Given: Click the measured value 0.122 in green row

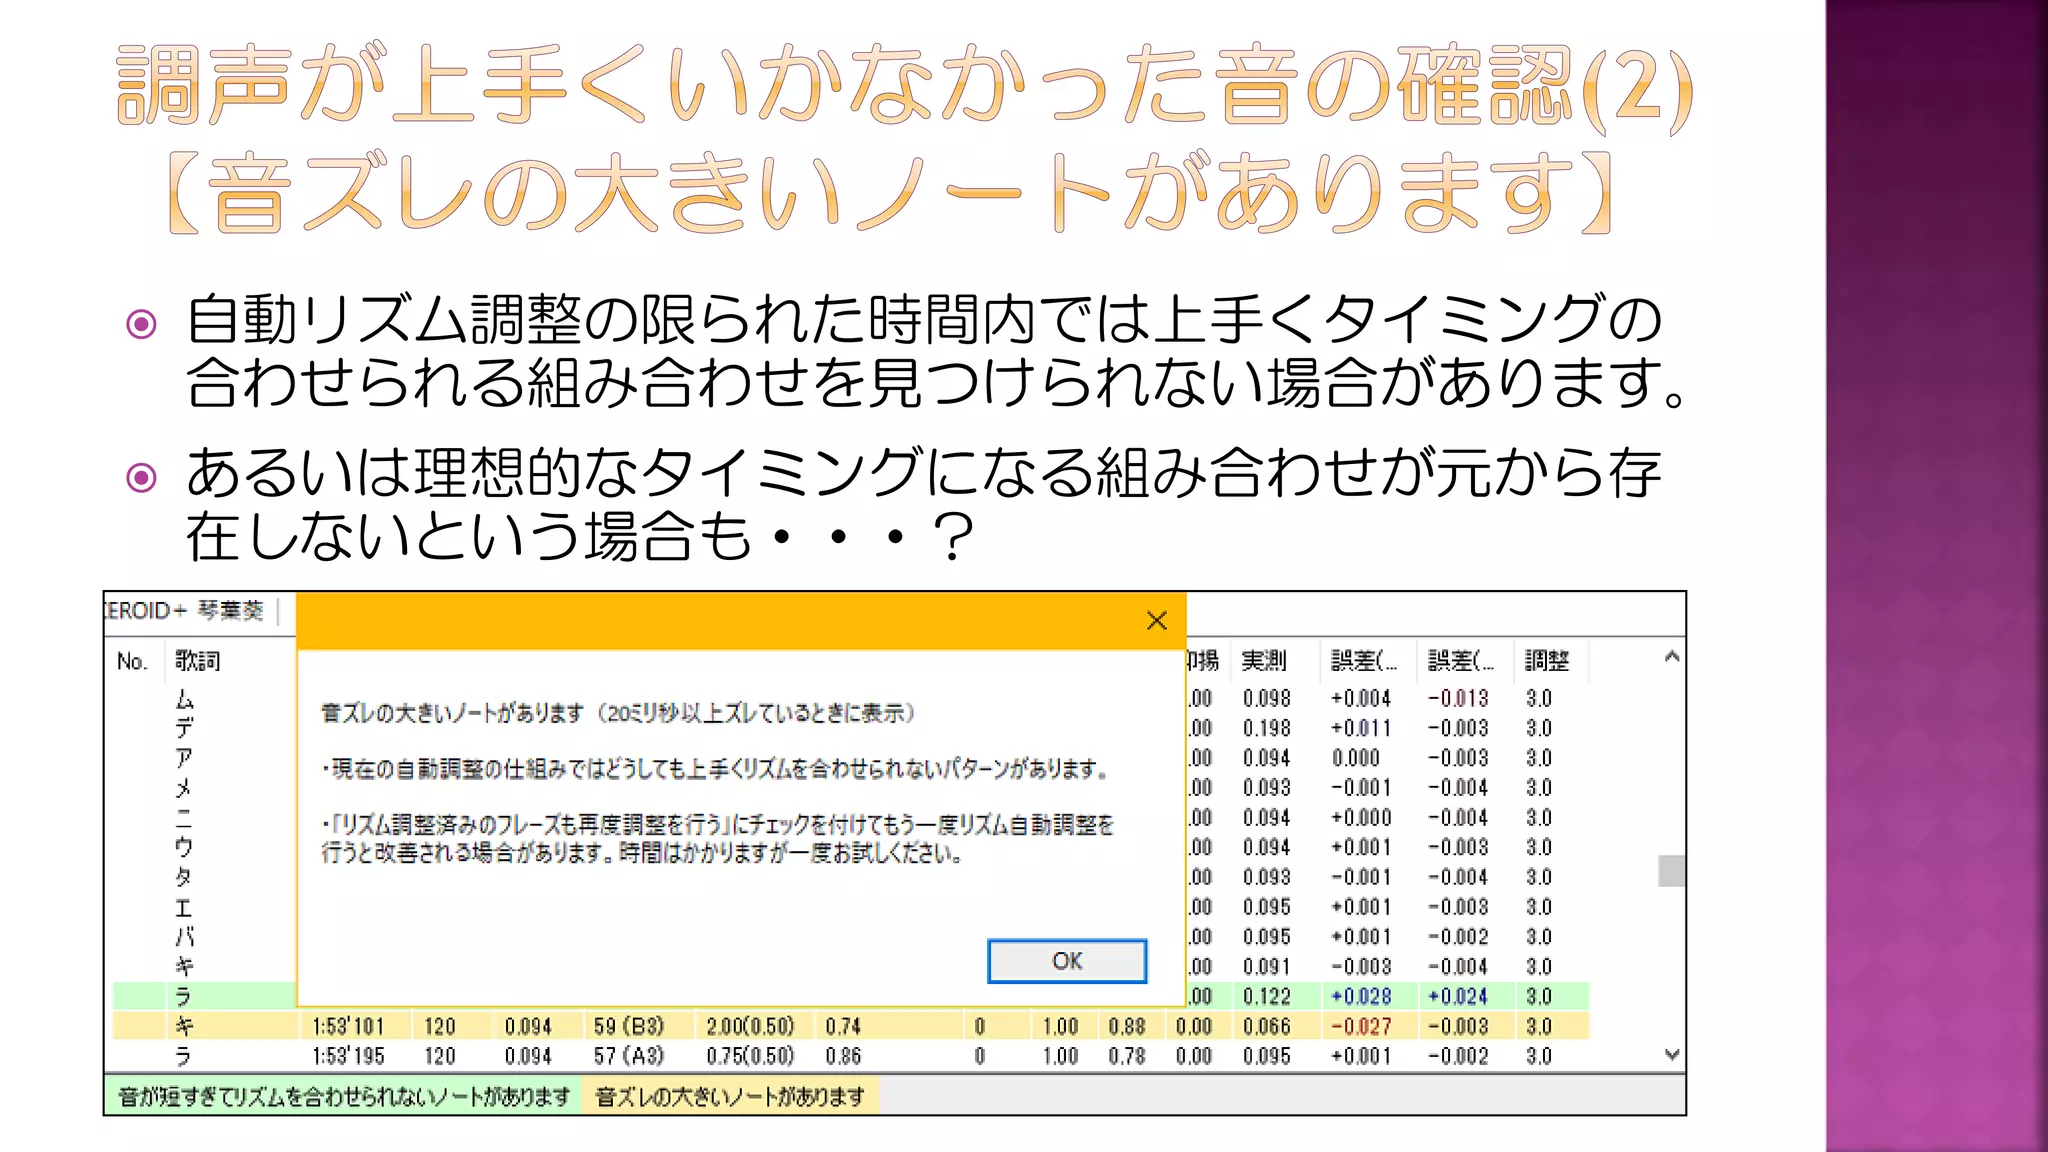Looking at the screenshot, I should (x=1267, y=997).
